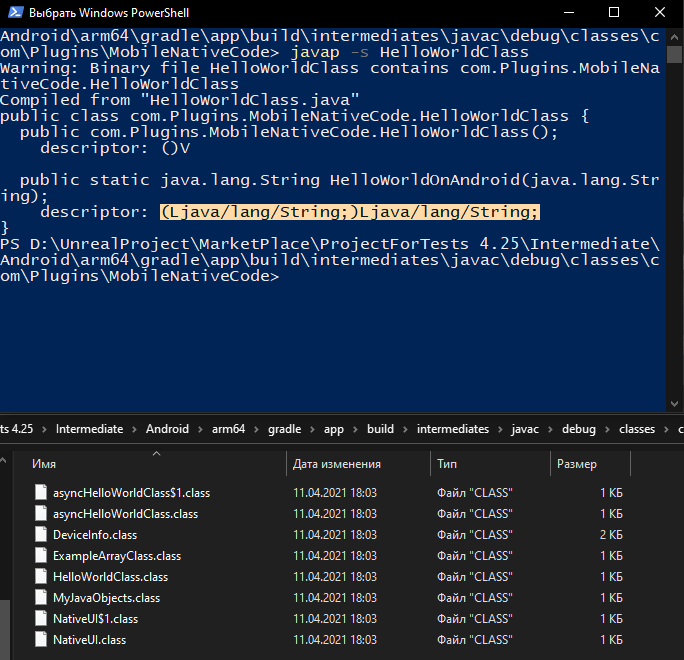This screenshot has height=660, width=684.
Task: Click the 'Android' breadcrumb segment
Action: (167, 429)
